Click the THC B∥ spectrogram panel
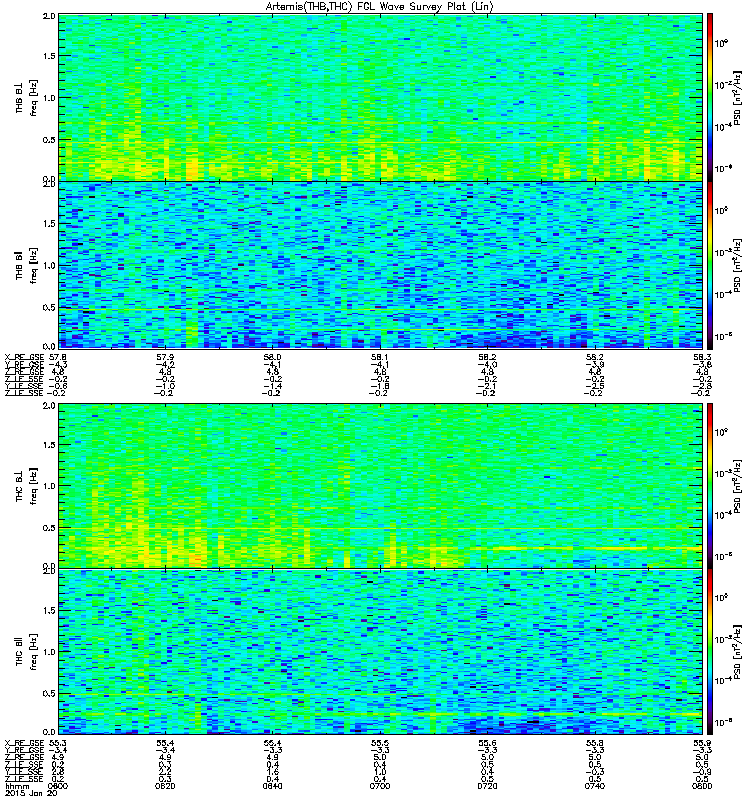Screen dimensions: 750x800 (381, 652)
